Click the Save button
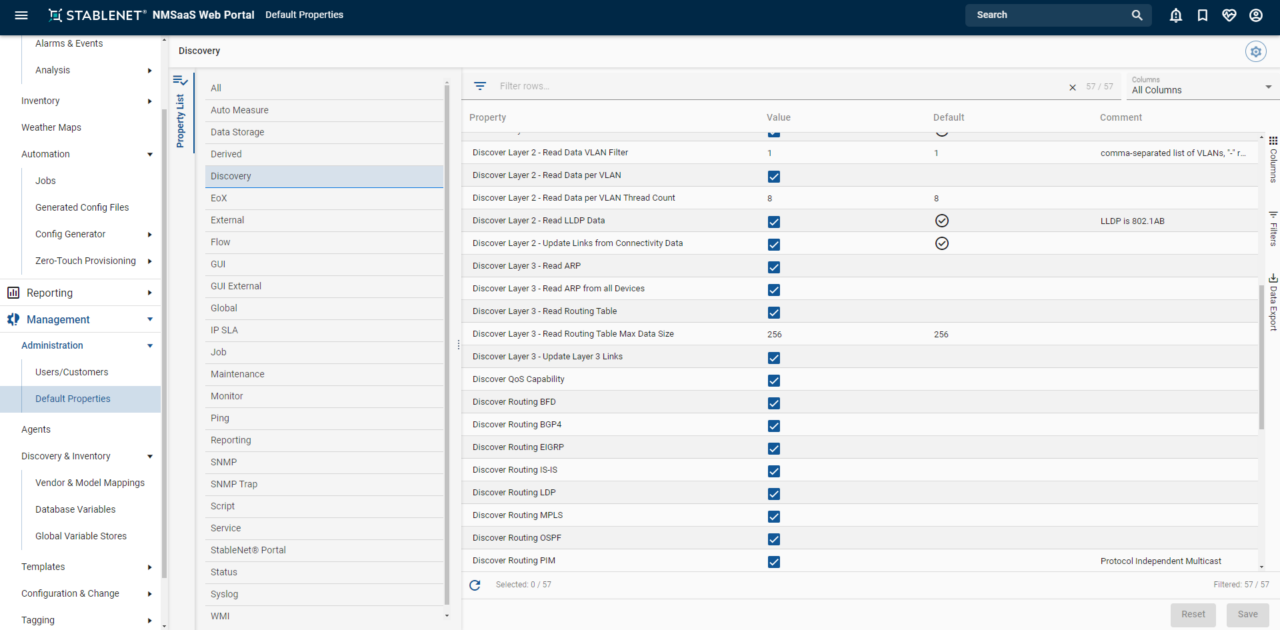This screenshot has width=1280, height=630. (x=1247, y=614)
